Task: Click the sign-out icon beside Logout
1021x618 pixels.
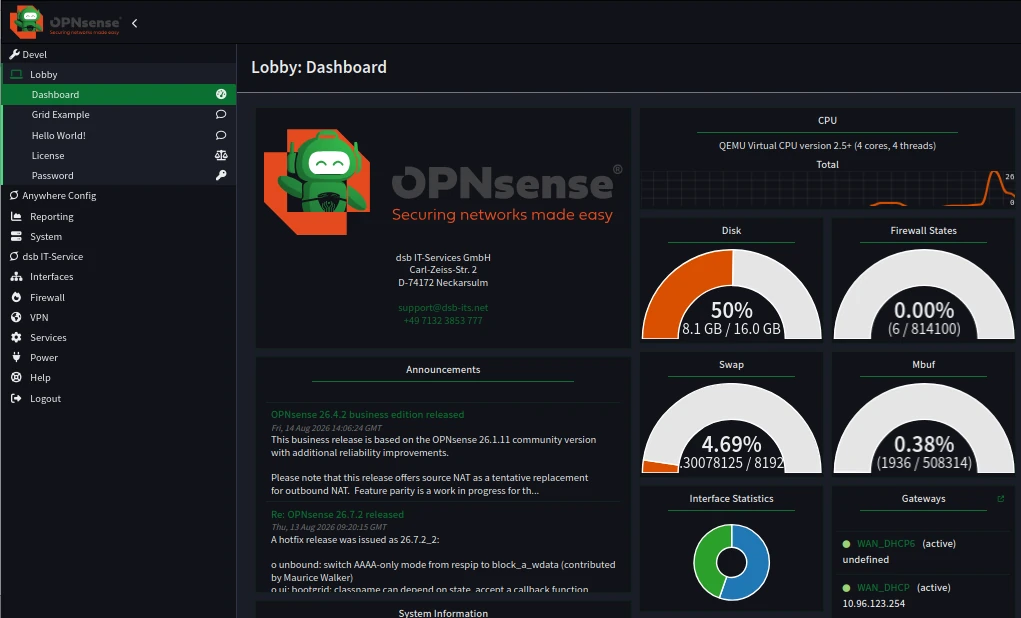Action: [x=16, y=399]
